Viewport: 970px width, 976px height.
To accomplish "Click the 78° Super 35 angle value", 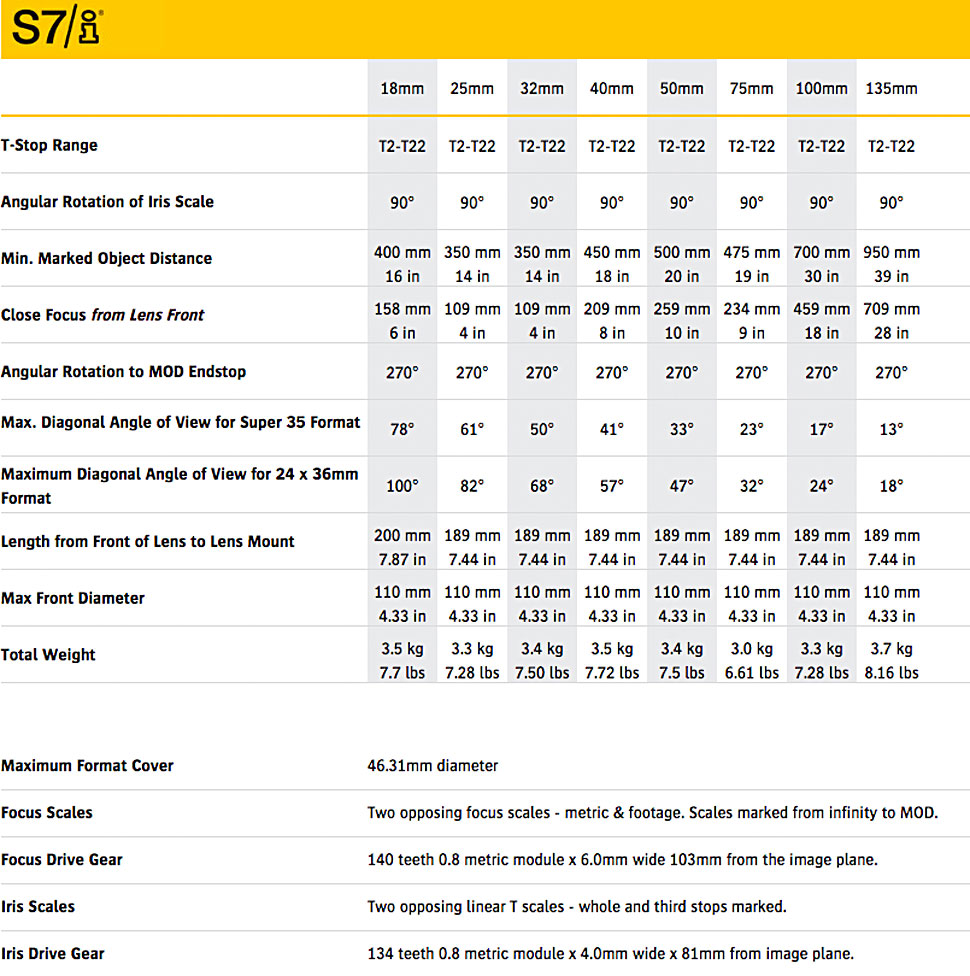I will [402, 429].
